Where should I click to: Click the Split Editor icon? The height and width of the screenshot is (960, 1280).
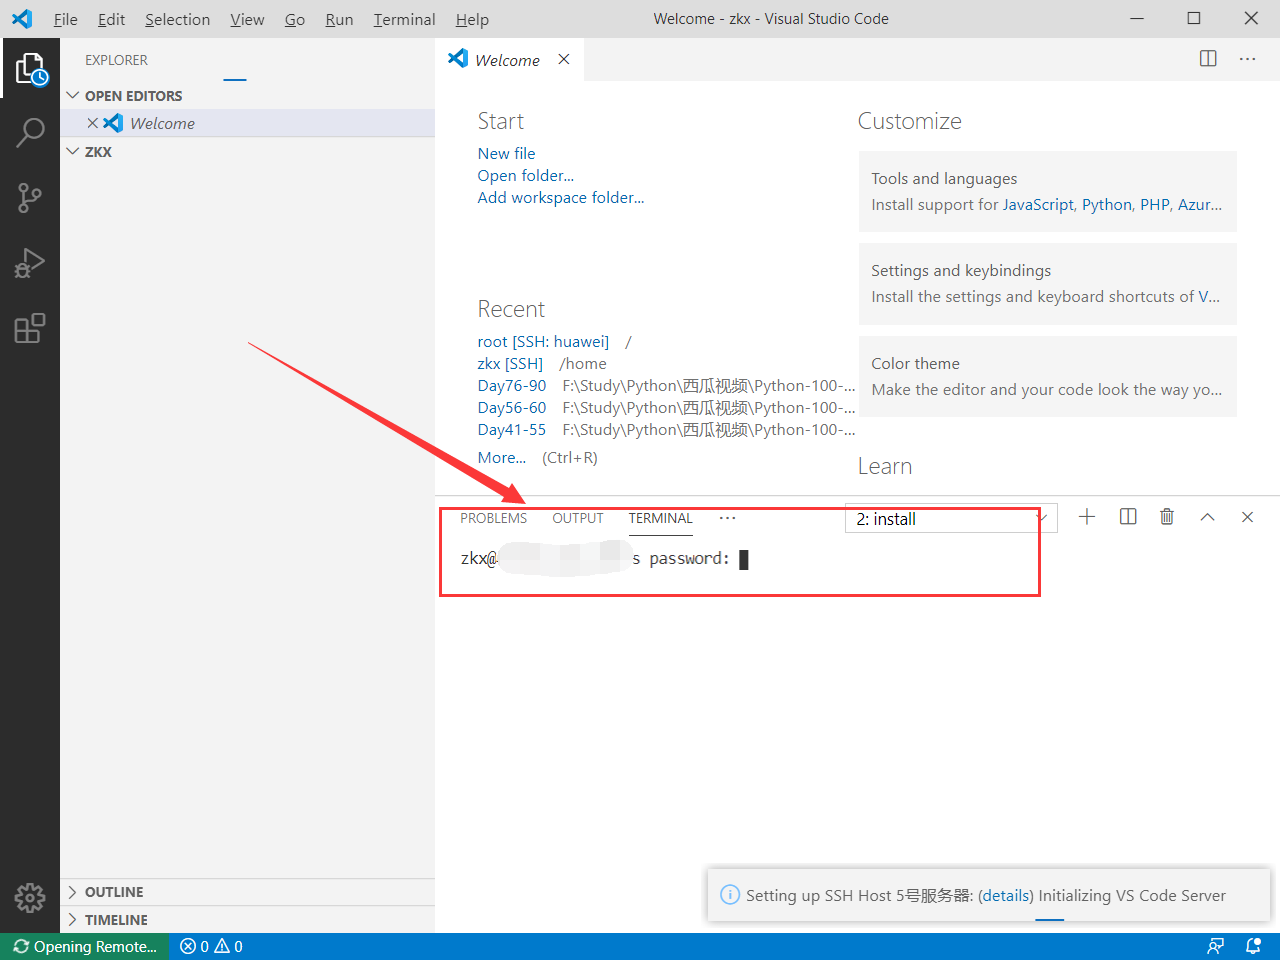(1208, 59)
